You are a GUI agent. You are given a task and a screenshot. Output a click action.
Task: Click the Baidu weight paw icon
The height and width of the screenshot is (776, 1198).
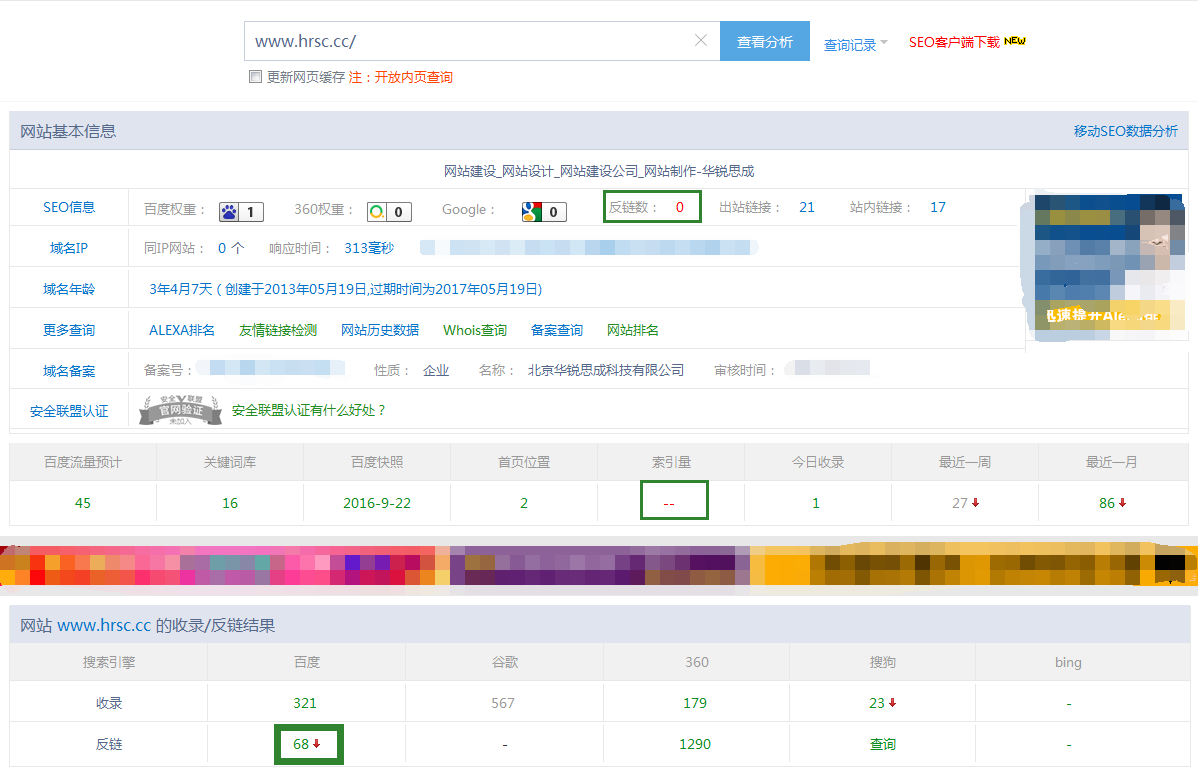tap(229, 211)
